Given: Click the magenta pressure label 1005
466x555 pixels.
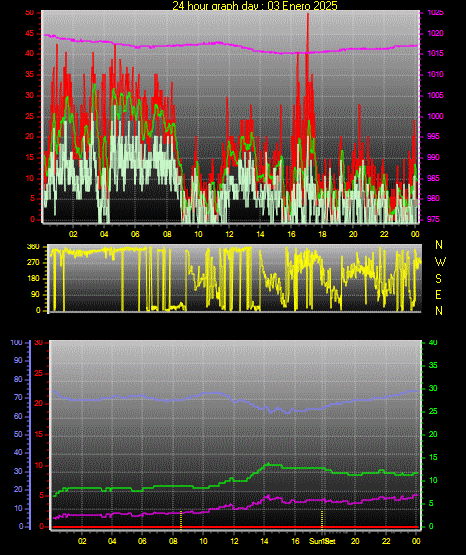Looking at the screenshot, I should click(435, 95).
